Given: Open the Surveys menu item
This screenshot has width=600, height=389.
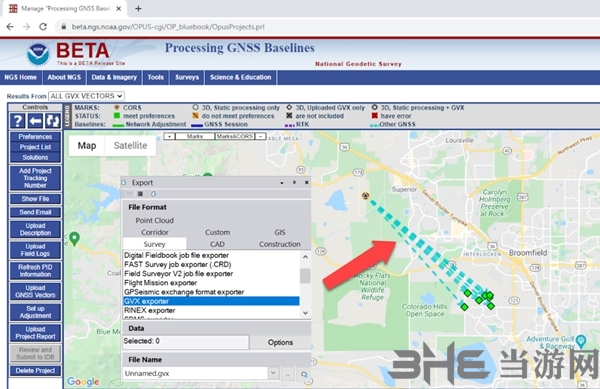Looking at the screenshot, I should [x=187, y=77].
